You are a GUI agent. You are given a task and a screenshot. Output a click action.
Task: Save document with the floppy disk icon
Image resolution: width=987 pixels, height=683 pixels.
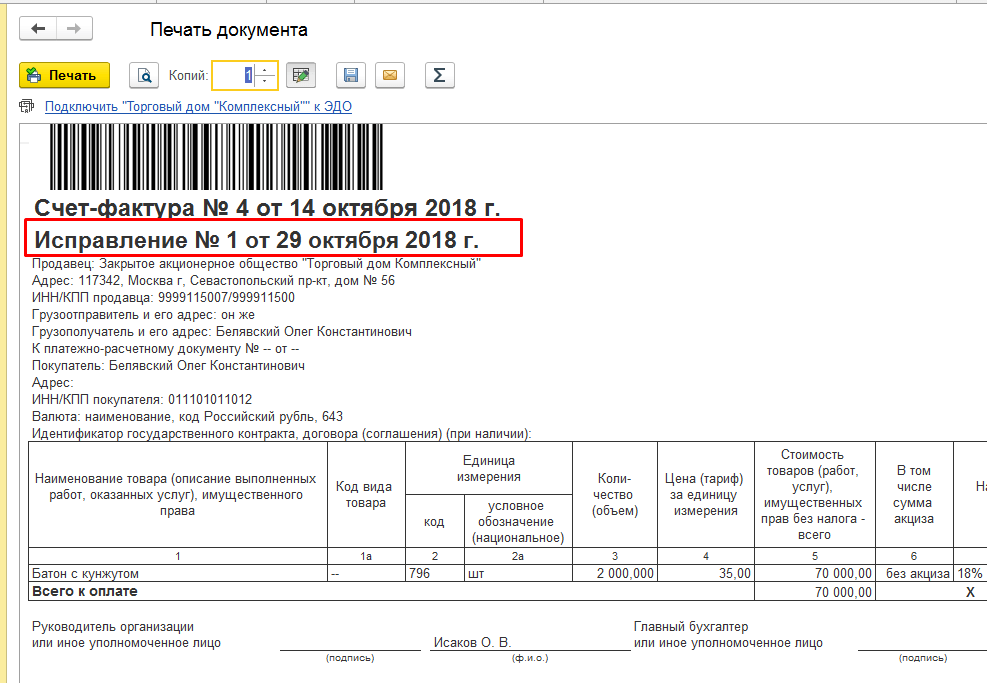tap(351, 76)
